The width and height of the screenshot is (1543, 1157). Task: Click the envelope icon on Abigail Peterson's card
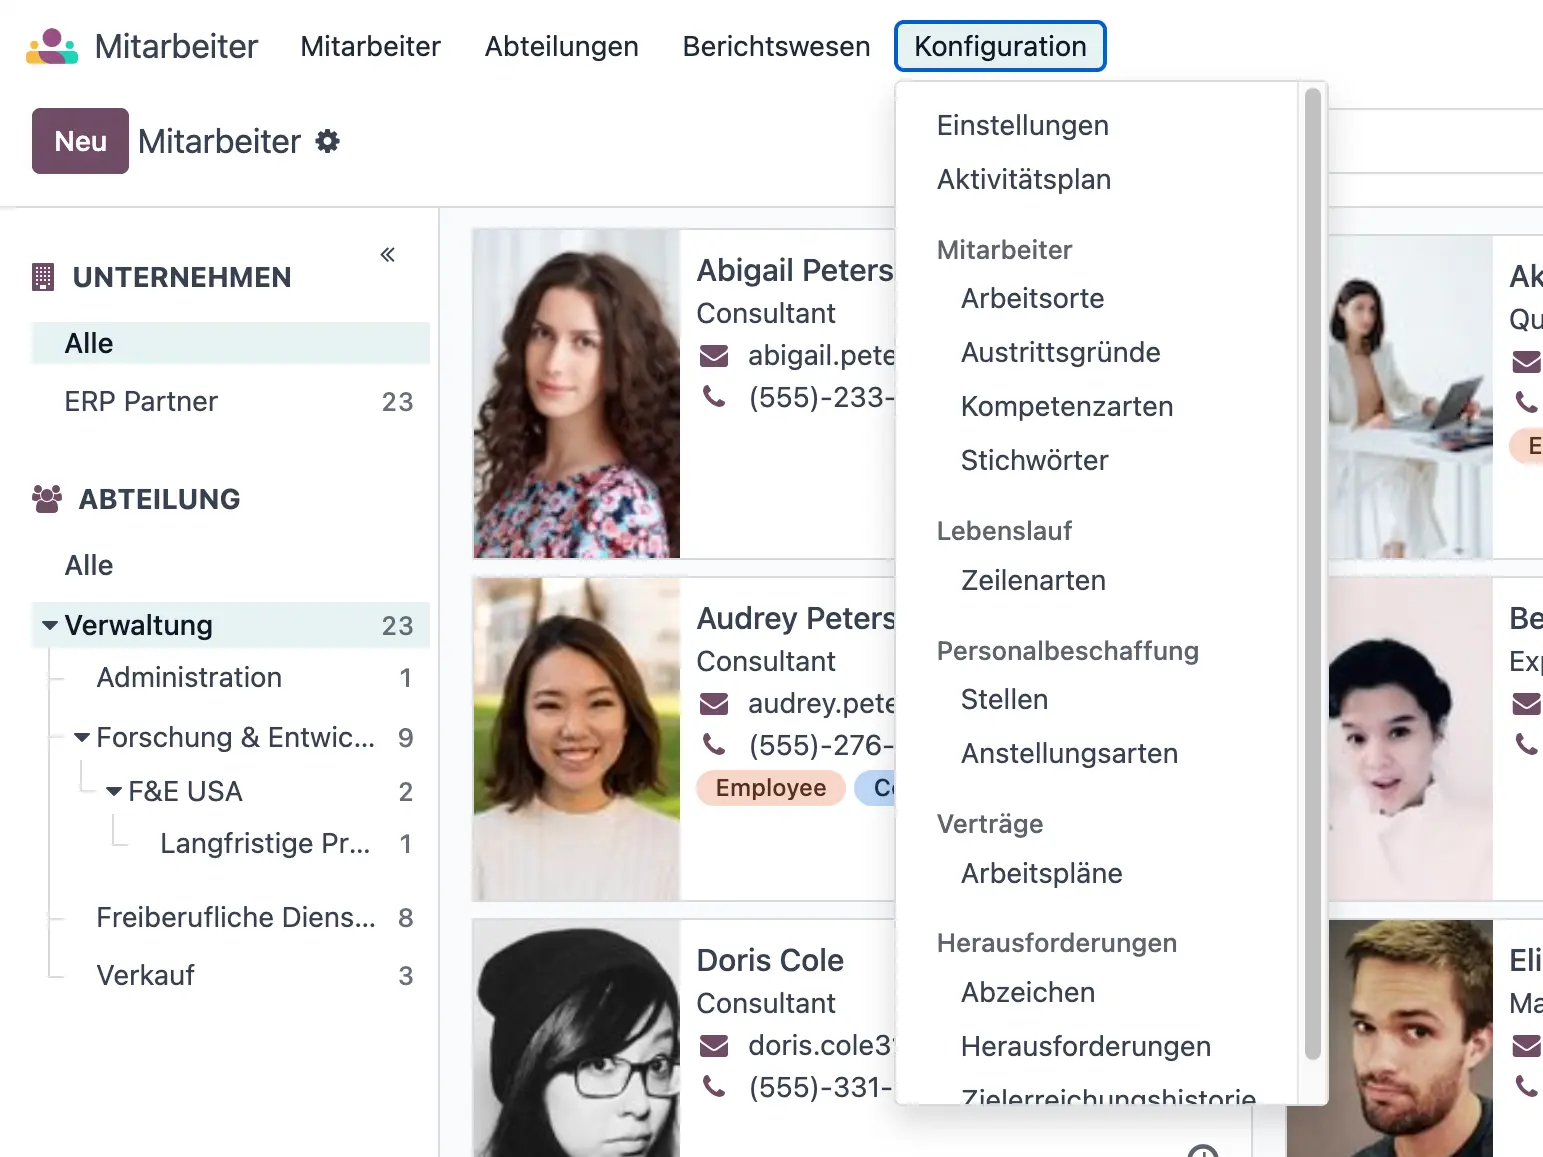click(x=714, y=356)
